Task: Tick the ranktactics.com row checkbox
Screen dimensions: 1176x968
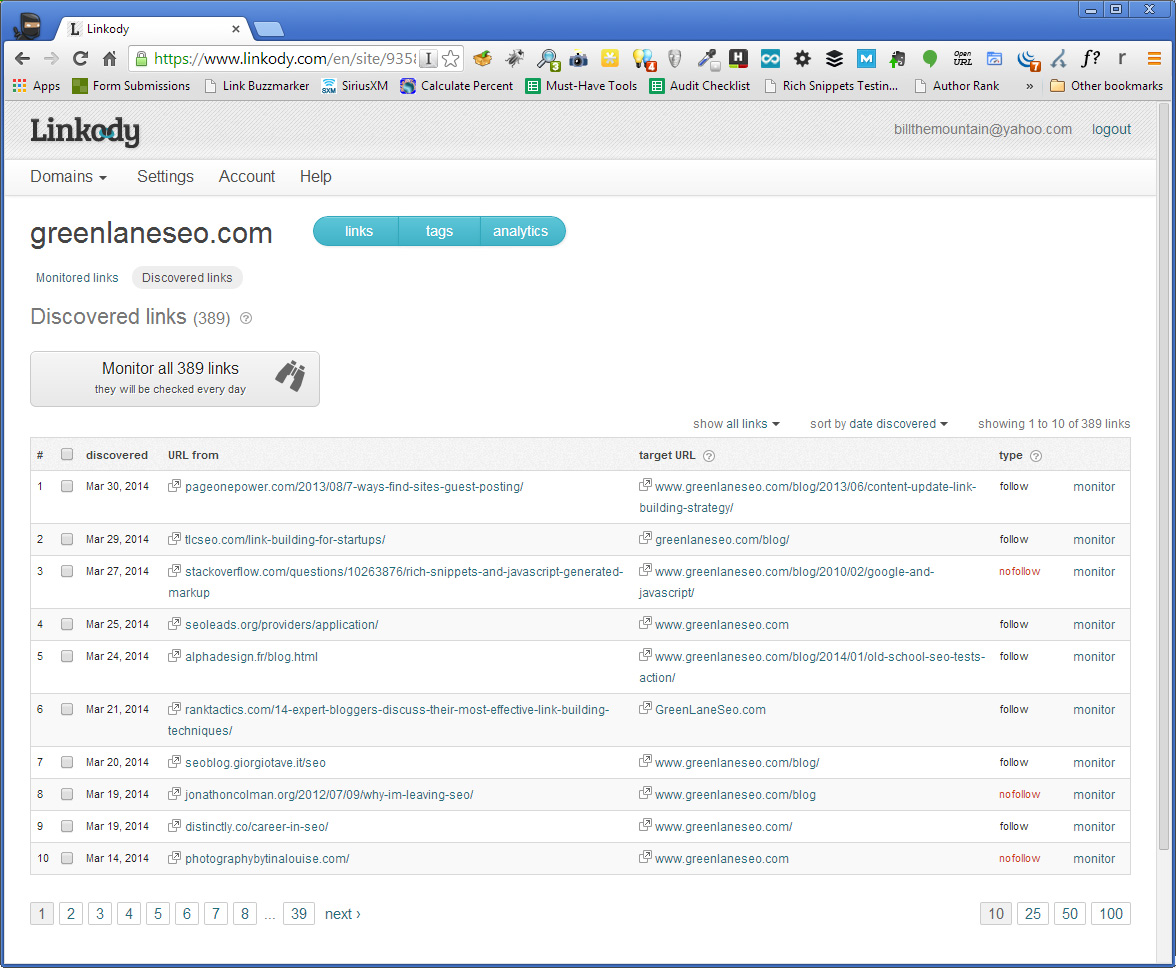Action: [x=67, y=709]
